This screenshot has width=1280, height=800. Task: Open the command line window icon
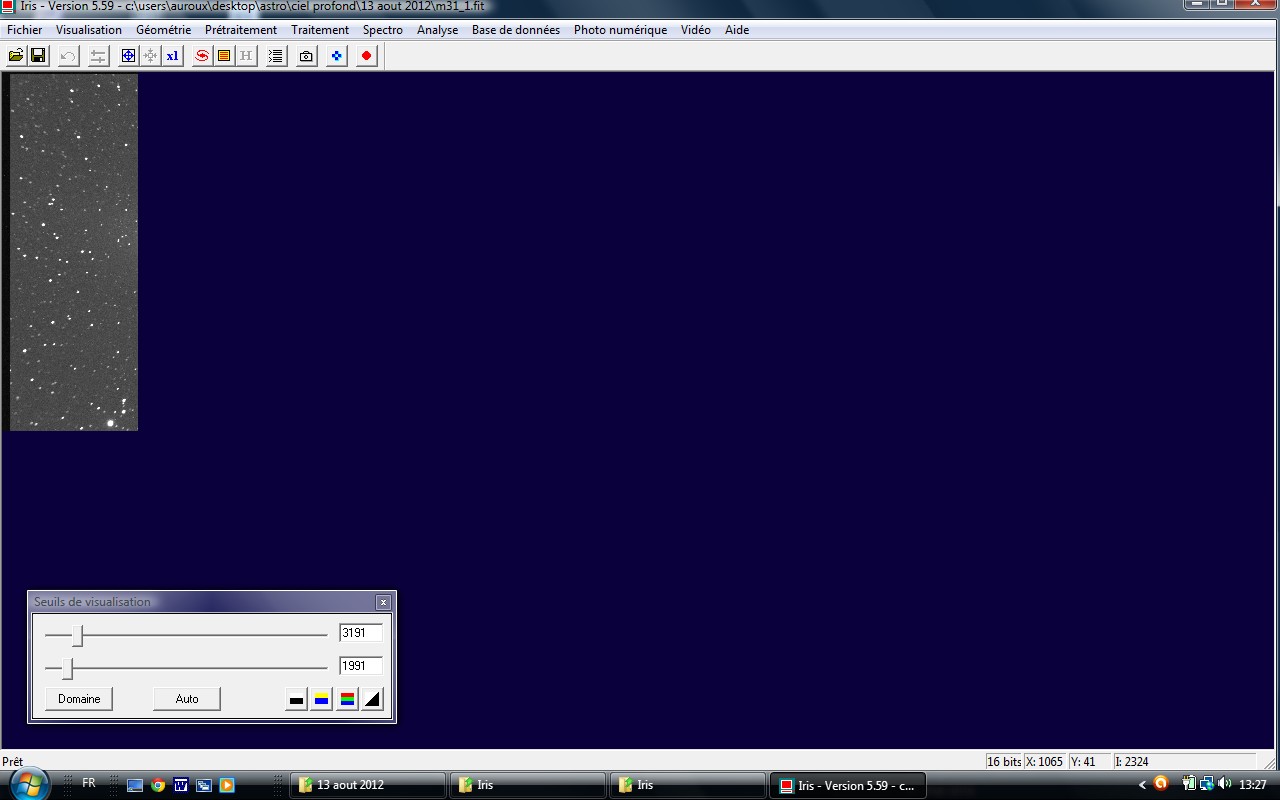[276, 56]
